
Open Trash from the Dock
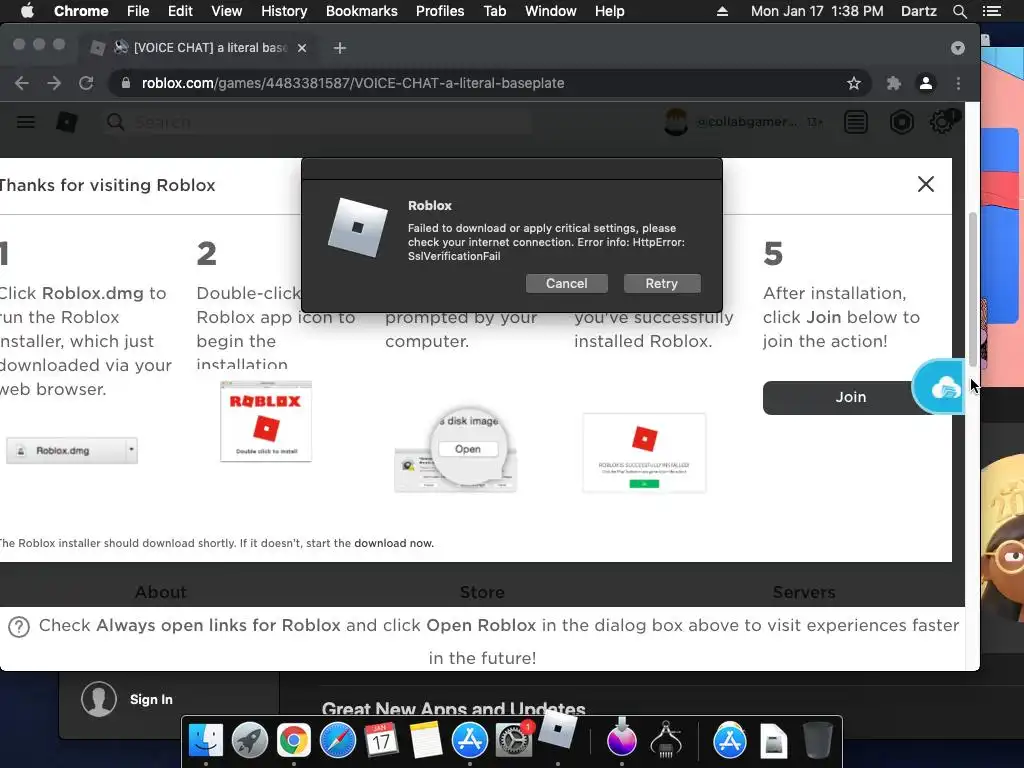click(817, 741)
